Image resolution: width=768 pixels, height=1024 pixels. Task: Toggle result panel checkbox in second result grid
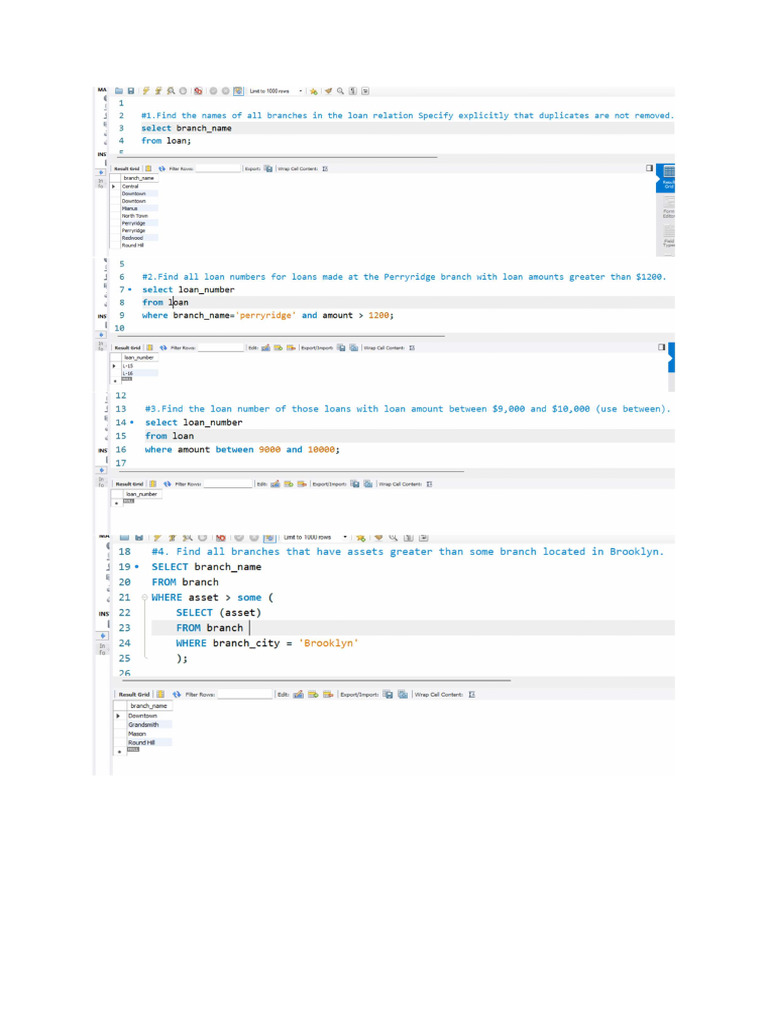[660, 348]
